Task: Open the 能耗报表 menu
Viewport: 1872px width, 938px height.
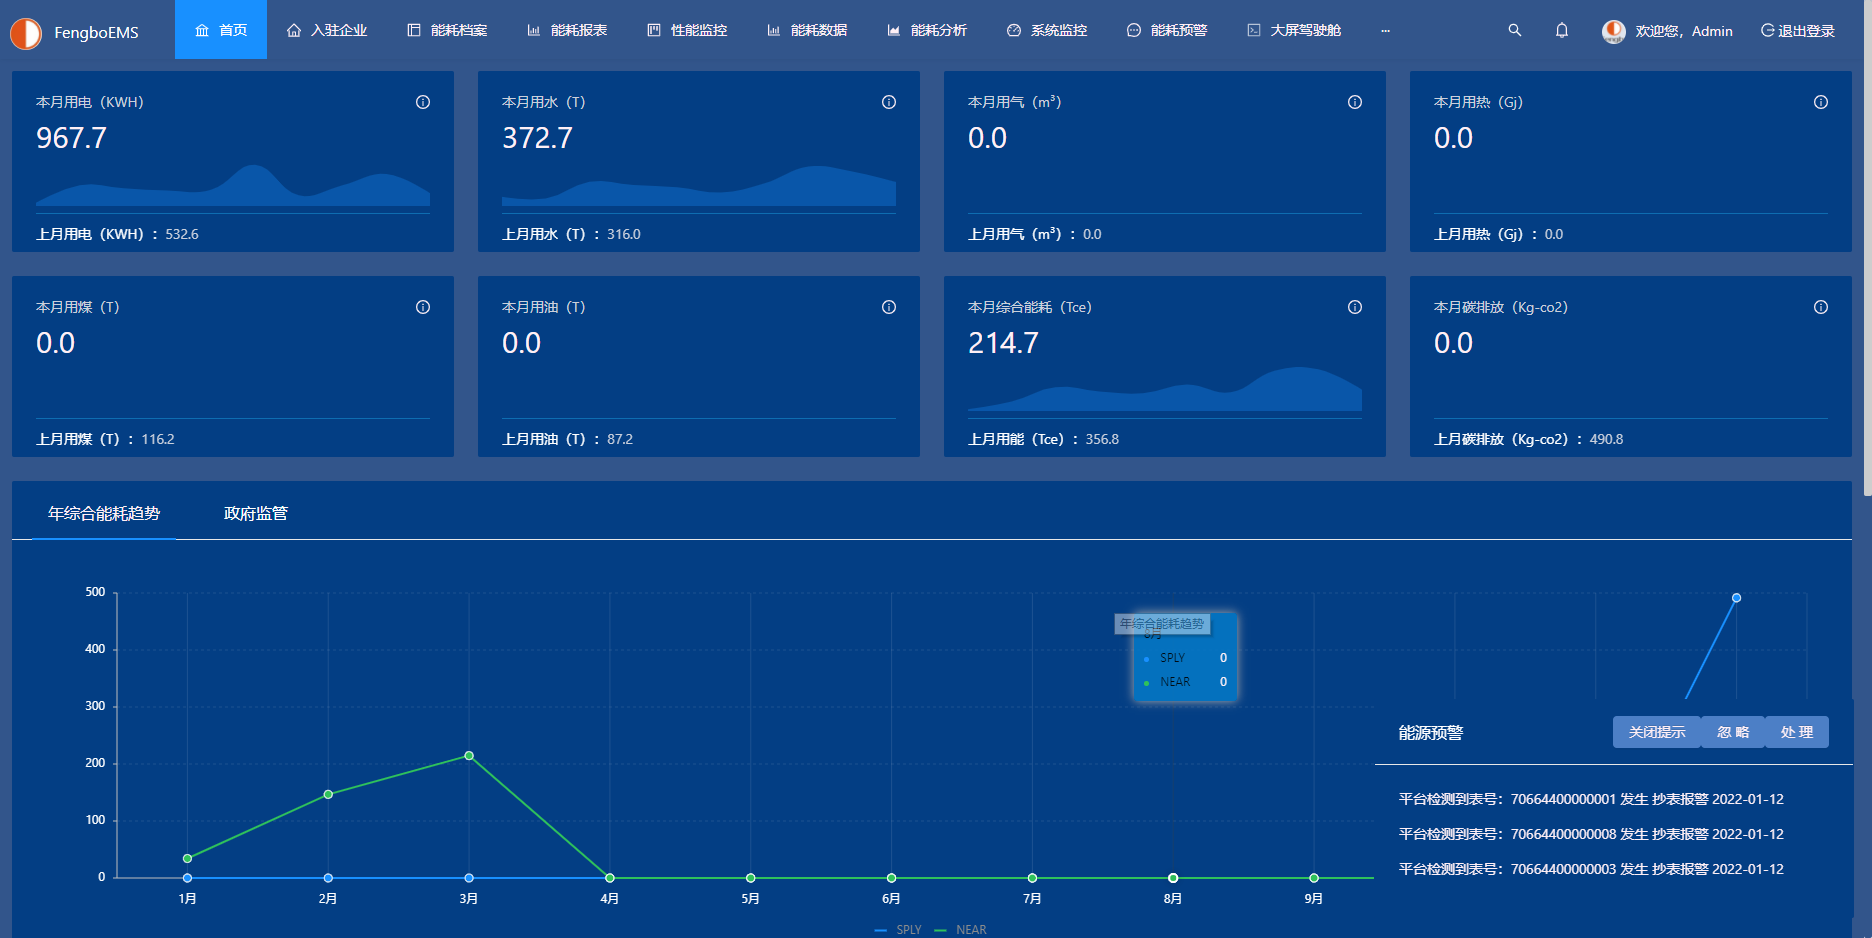Action: tap(567, 31)
